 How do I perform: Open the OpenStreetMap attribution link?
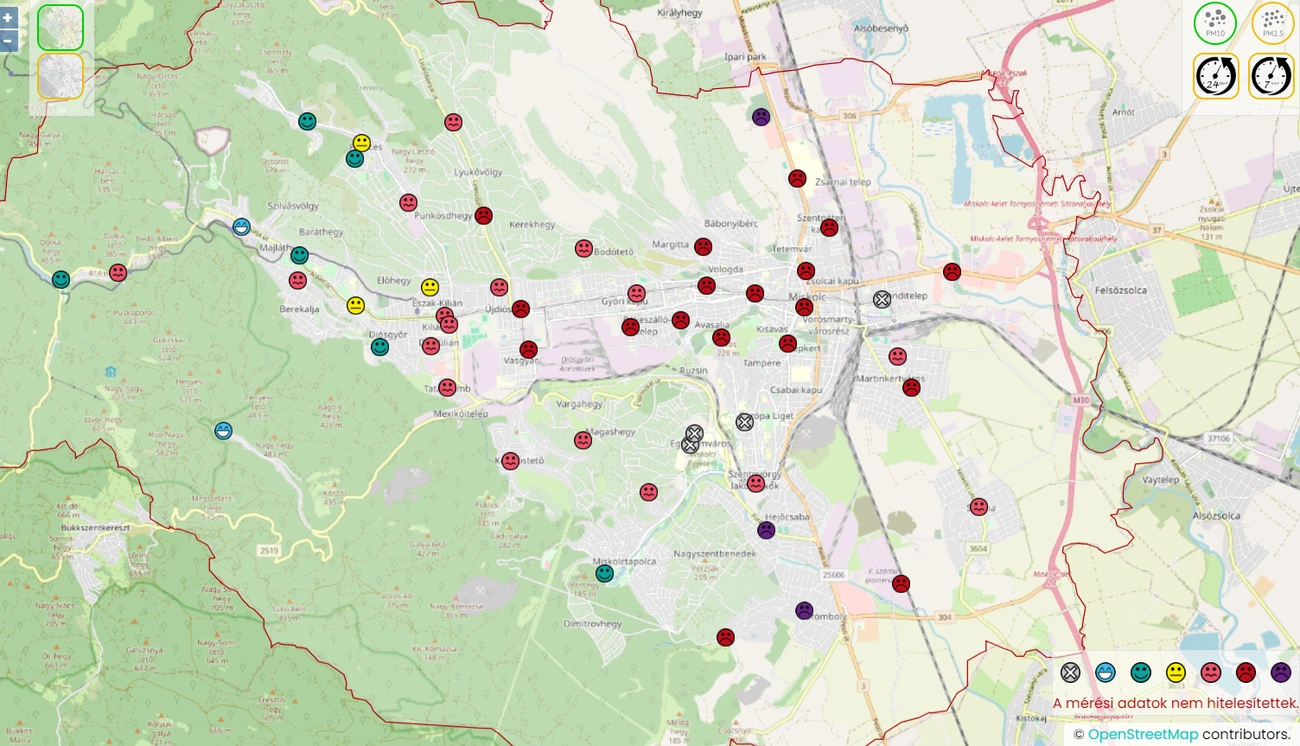(1142, 734)
